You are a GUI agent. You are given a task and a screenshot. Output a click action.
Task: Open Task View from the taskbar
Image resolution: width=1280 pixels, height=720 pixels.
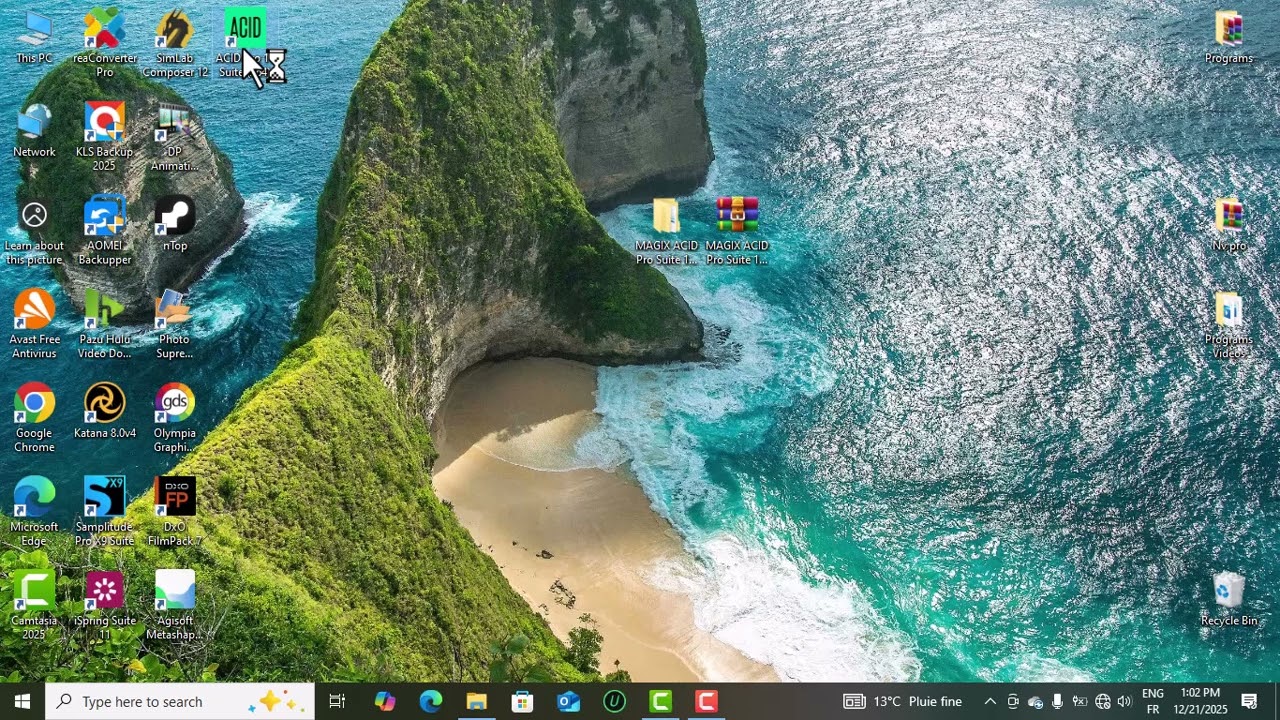[337, 701]
